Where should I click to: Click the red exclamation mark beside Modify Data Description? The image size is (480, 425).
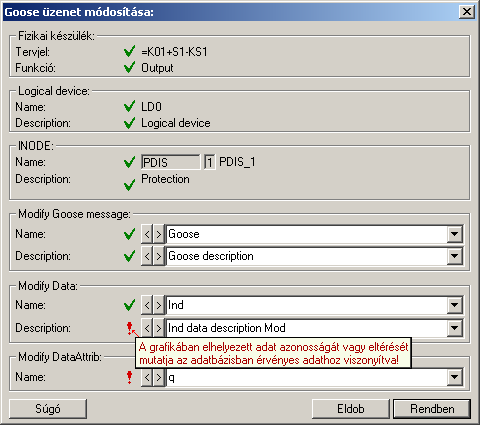[130, 328]
